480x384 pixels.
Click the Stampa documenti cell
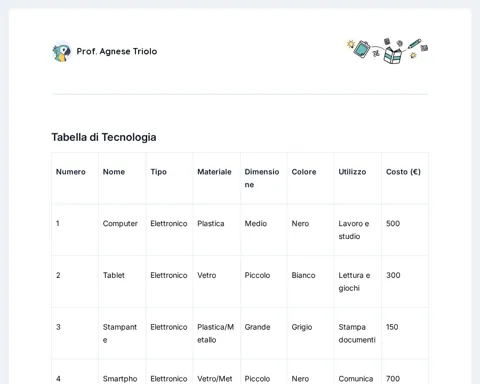[x=357, y=333]
